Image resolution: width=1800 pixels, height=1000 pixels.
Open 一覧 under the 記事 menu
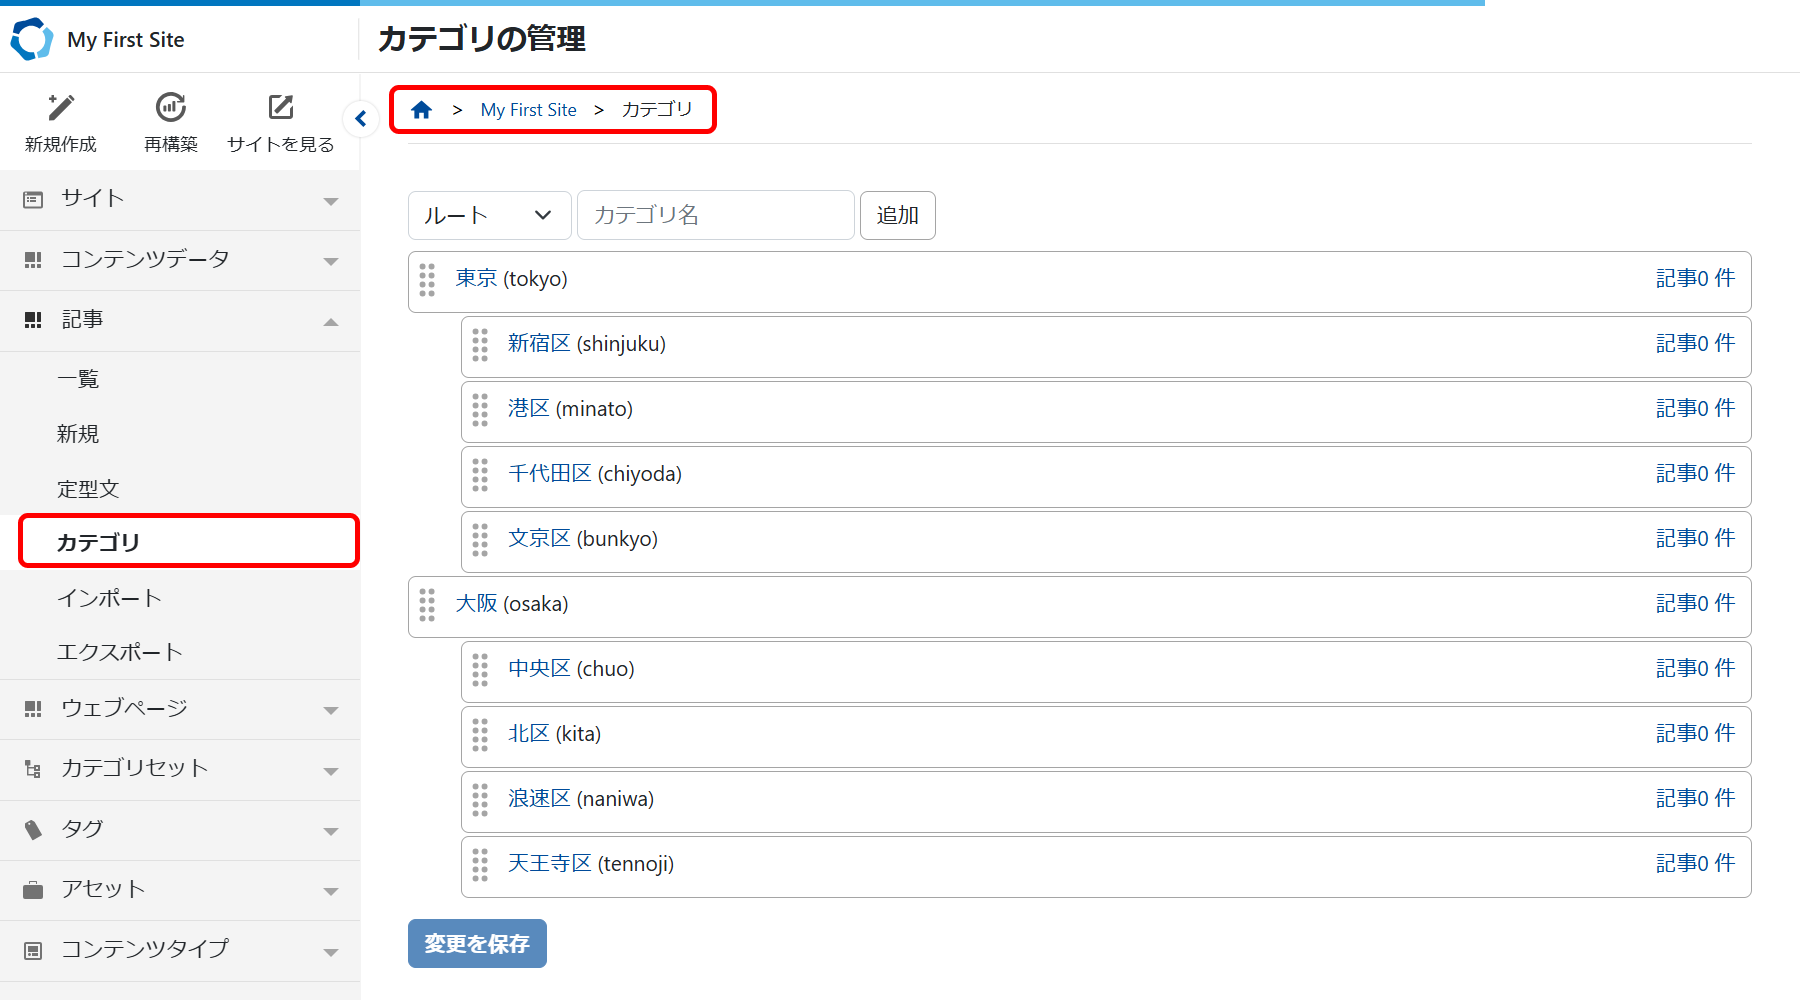click(x=78, y=379)
